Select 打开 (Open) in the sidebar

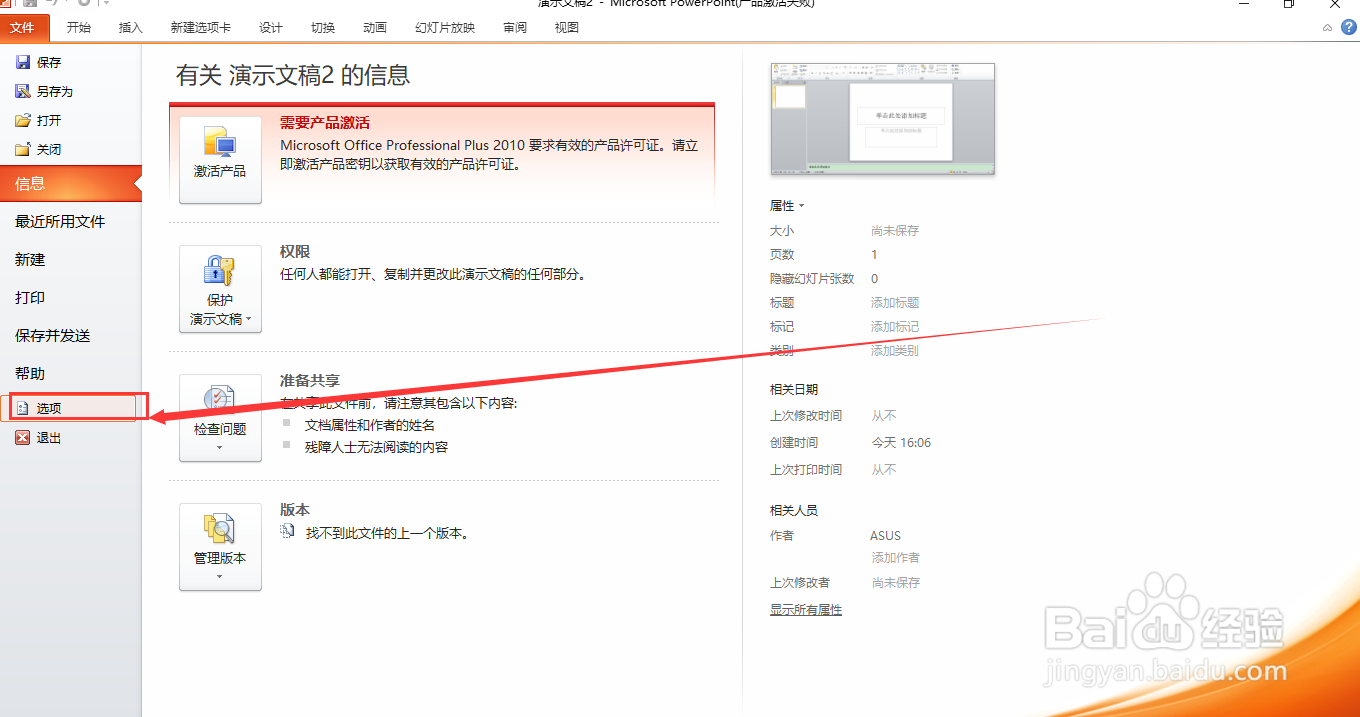[40, 119]
